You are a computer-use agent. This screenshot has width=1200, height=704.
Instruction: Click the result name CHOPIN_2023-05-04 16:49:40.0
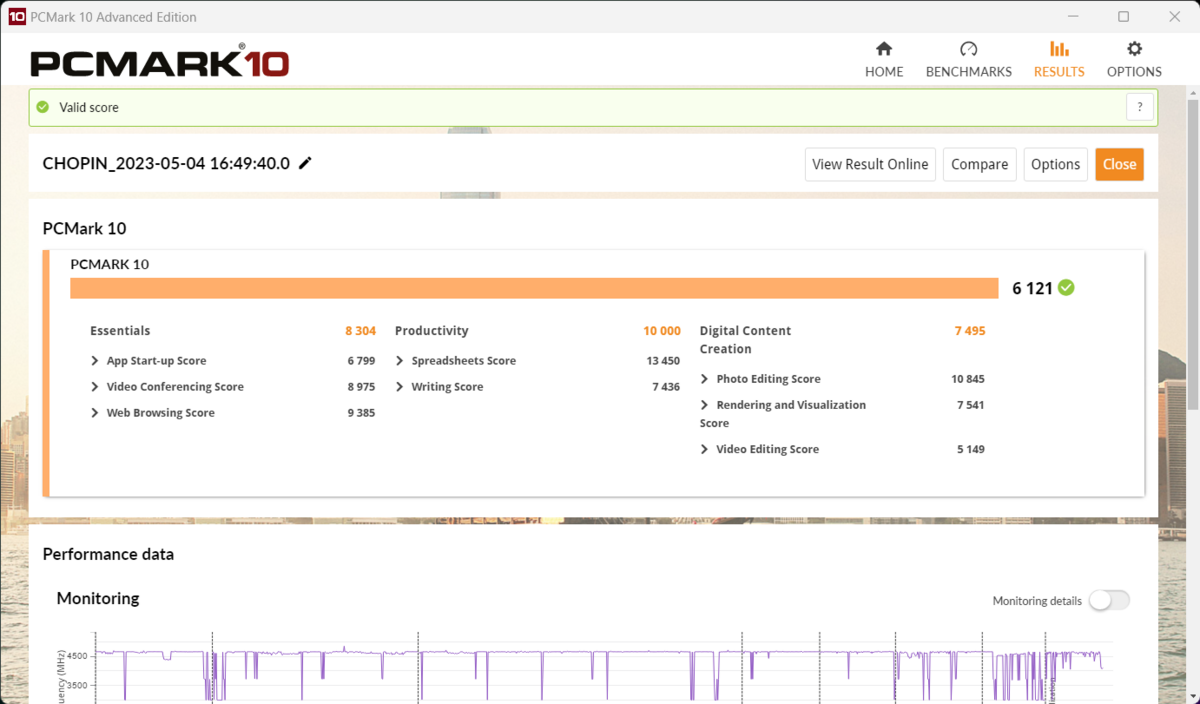click(x=166, y=163)
